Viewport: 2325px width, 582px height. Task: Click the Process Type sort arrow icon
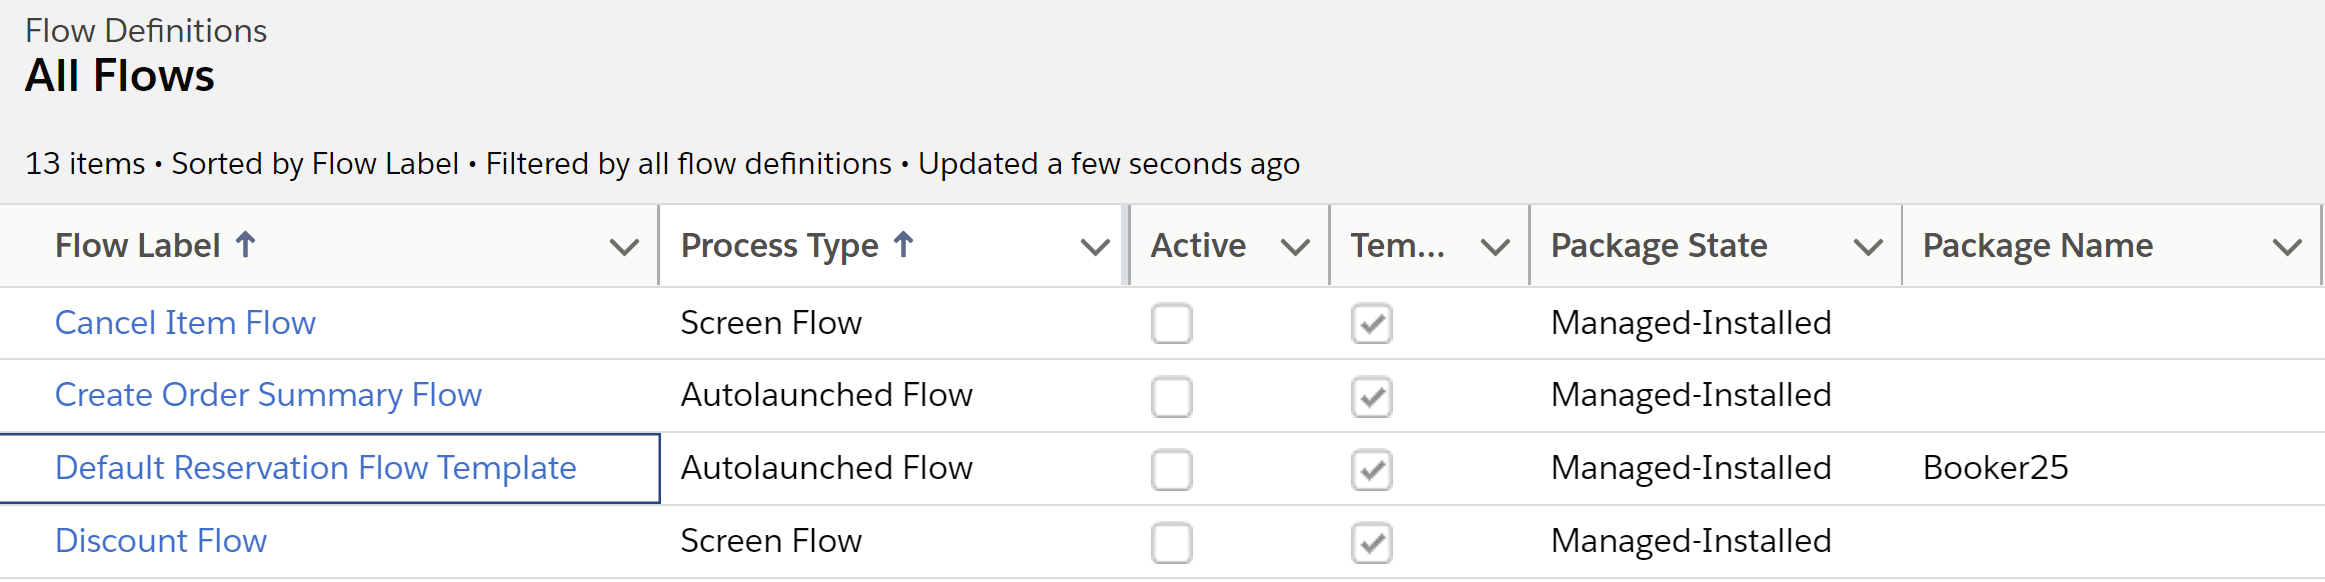[x=903, y=245]
